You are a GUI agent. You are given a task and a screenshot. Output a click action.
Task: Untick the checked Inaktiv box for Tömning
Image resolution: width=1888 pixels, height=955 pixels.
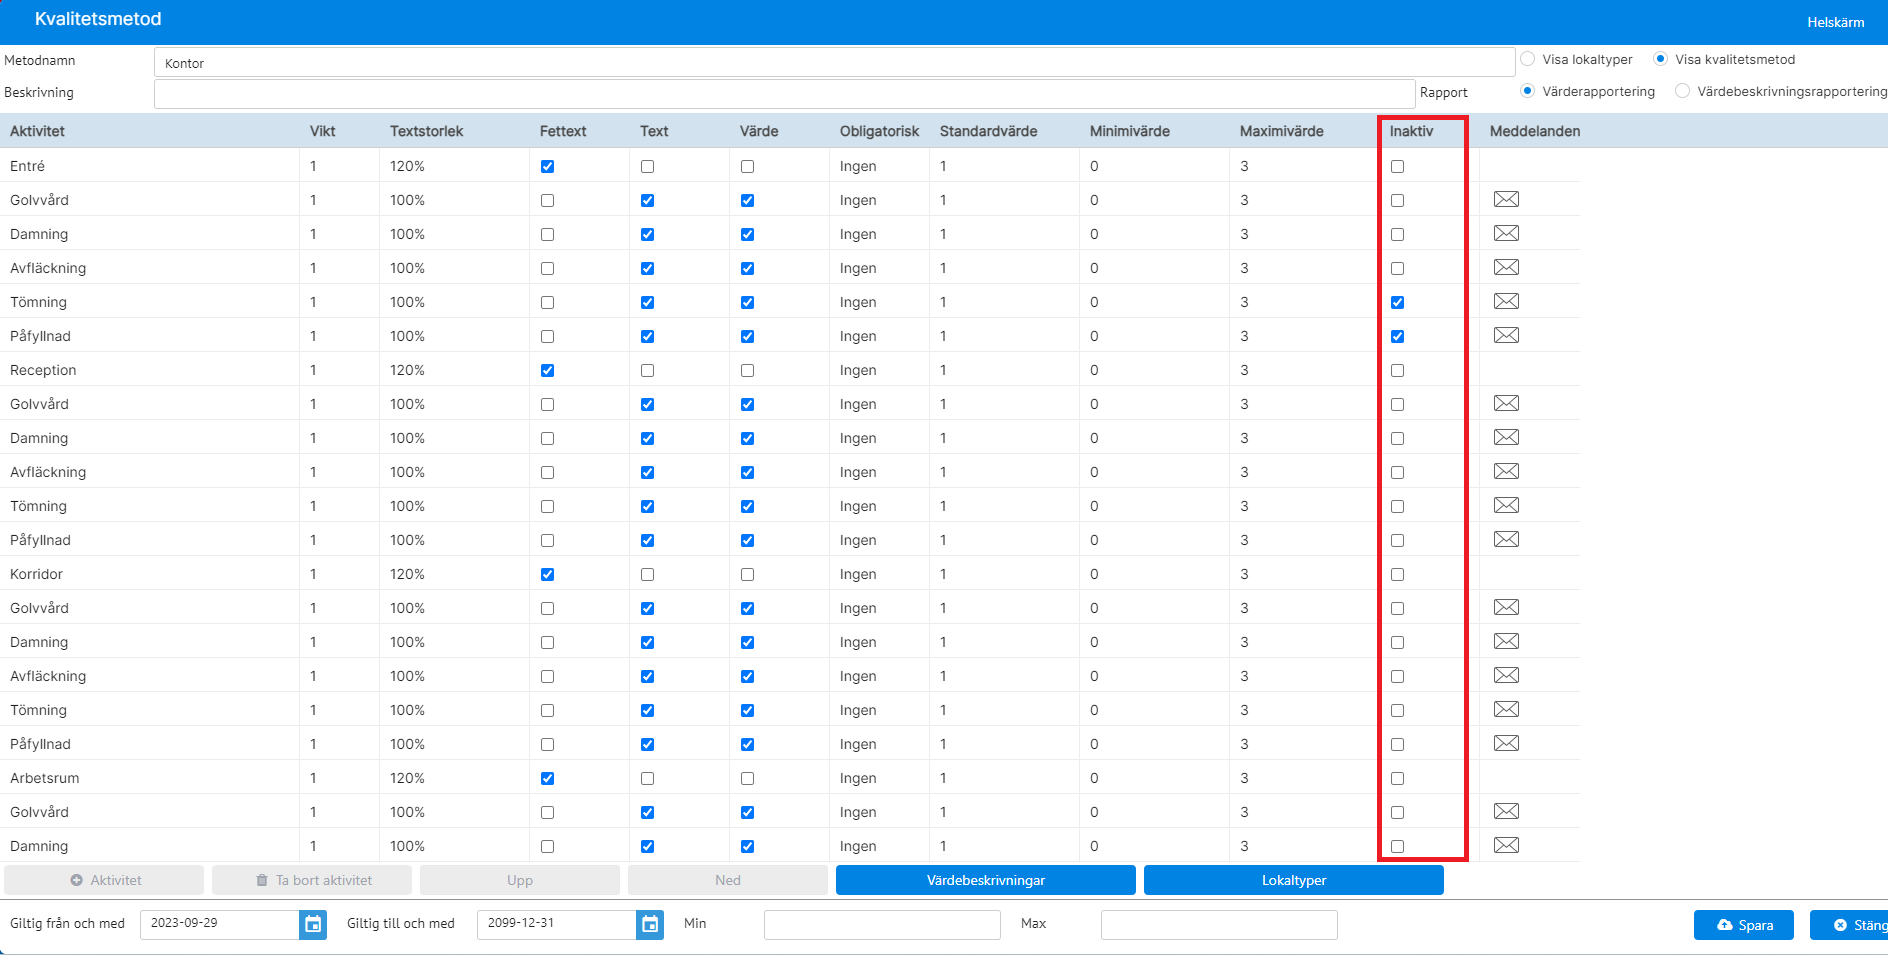click(1397, 303)
